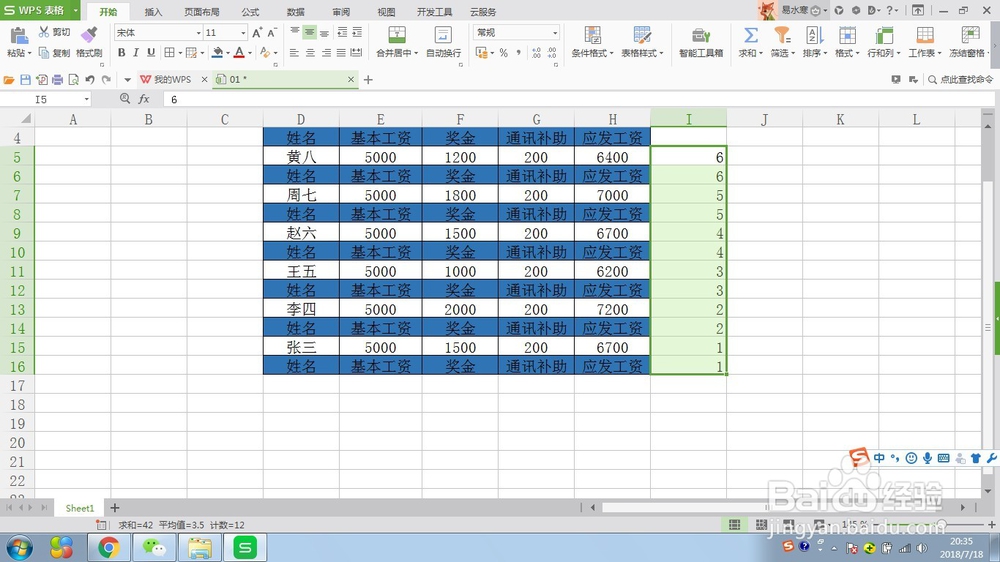Open the 公式 (Formulas) tab
1000x562 pixels.
(250, 12)
